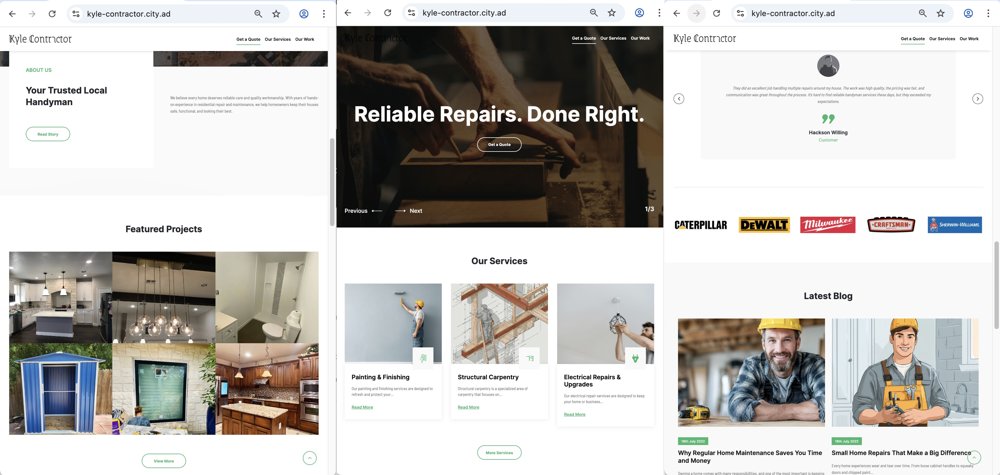
Task: Click the Craftsman brand logo
Action: coord(891,225)
